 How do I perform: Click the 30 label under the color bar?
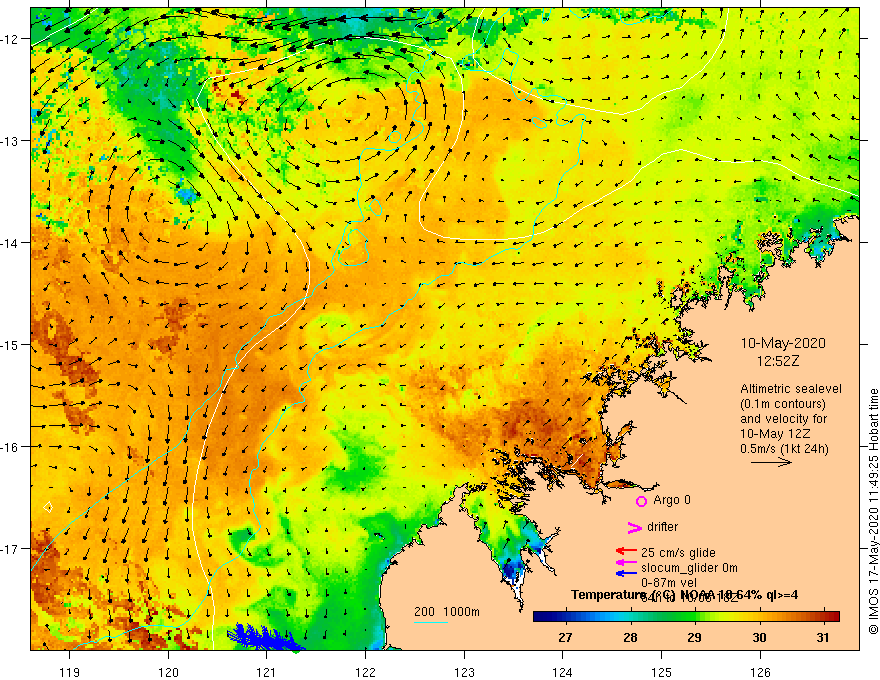[x=759, y=637]
